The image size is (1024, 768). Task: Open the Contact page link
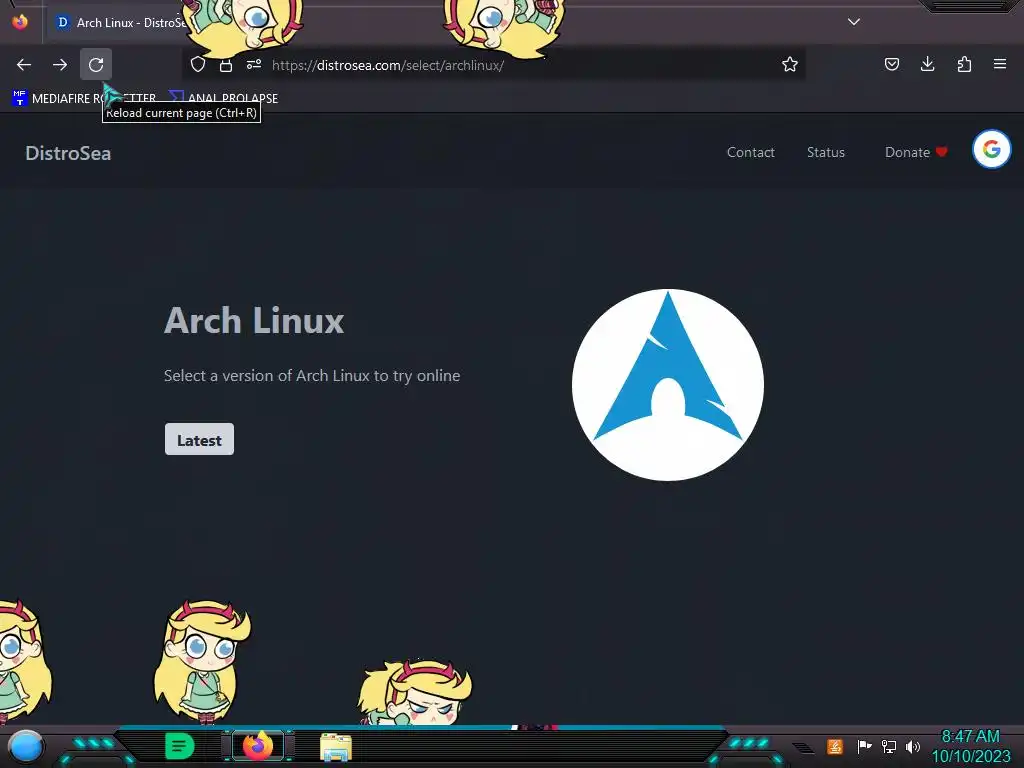click(x=750, y=152)
